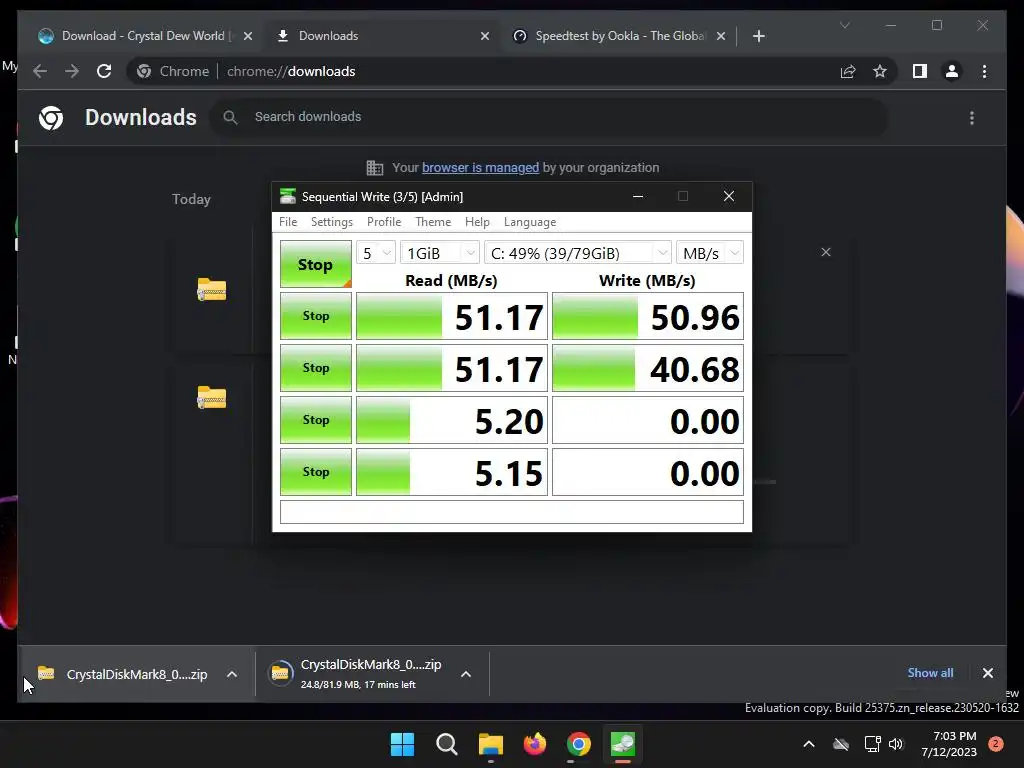Open File Explorer from taskbar
The width and height of the screenshot is (1024, 768).
click(x=490, y=744)
